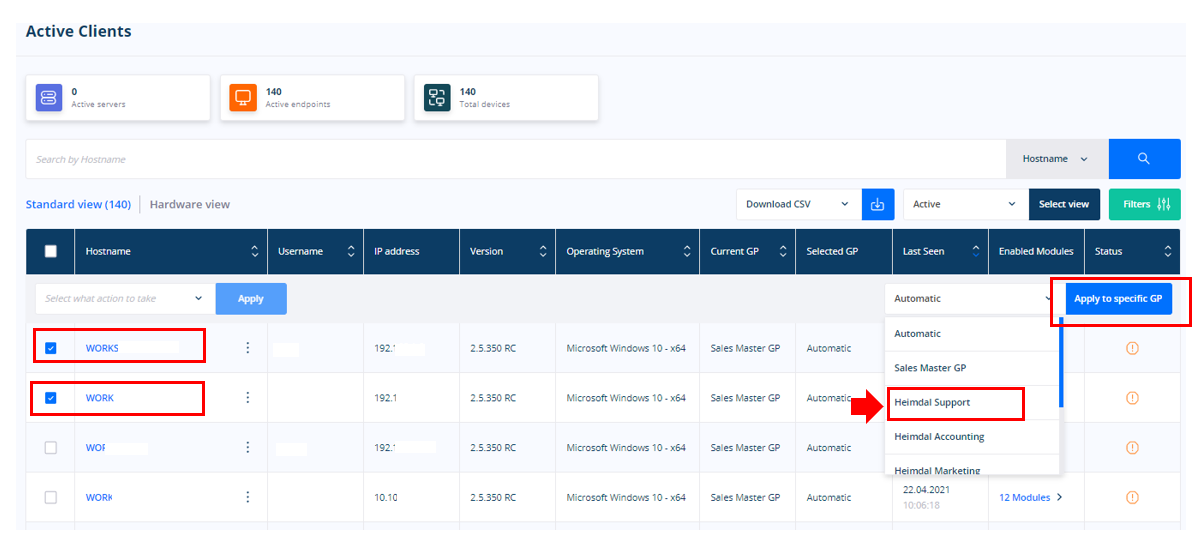This screenshot has width=1196, height=550.
Task: Toggle the select-all header checkbox
Action: [x=51, y=251]
